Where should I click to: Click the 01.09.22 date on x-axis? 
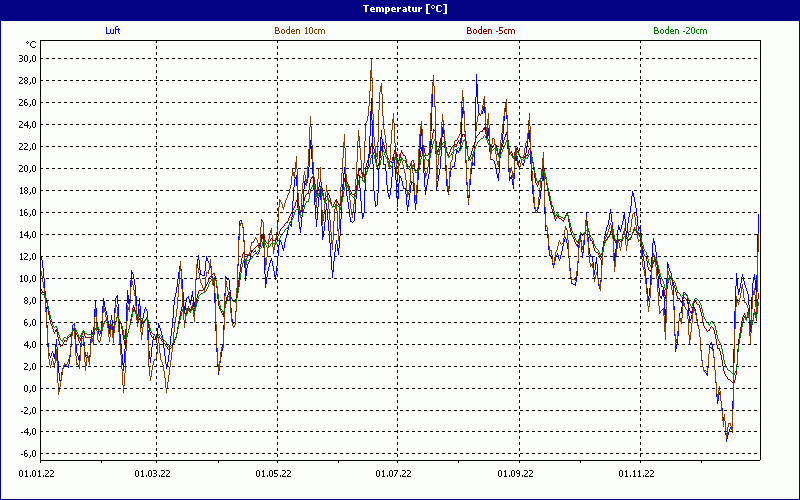(516, 473)
